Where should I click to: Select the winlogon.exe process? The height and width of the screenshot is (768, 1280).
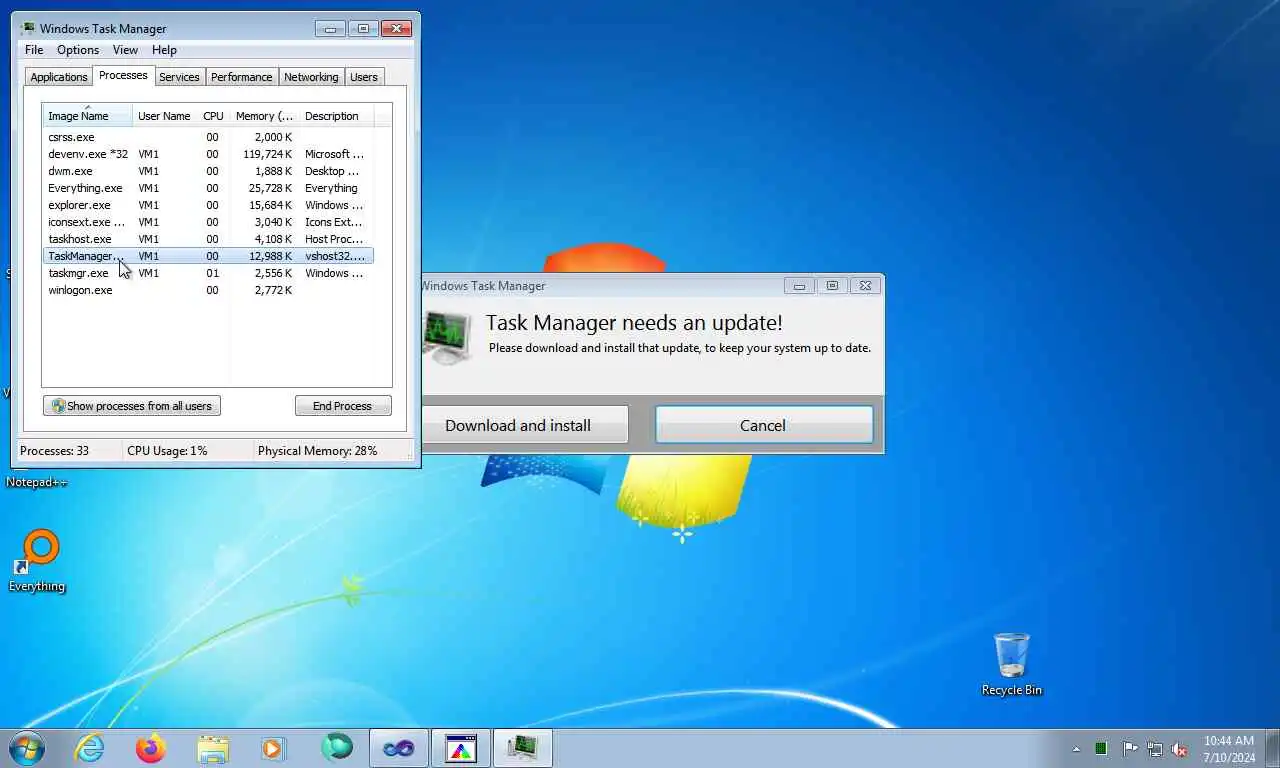pyautogui.click(x=208, y=290)
